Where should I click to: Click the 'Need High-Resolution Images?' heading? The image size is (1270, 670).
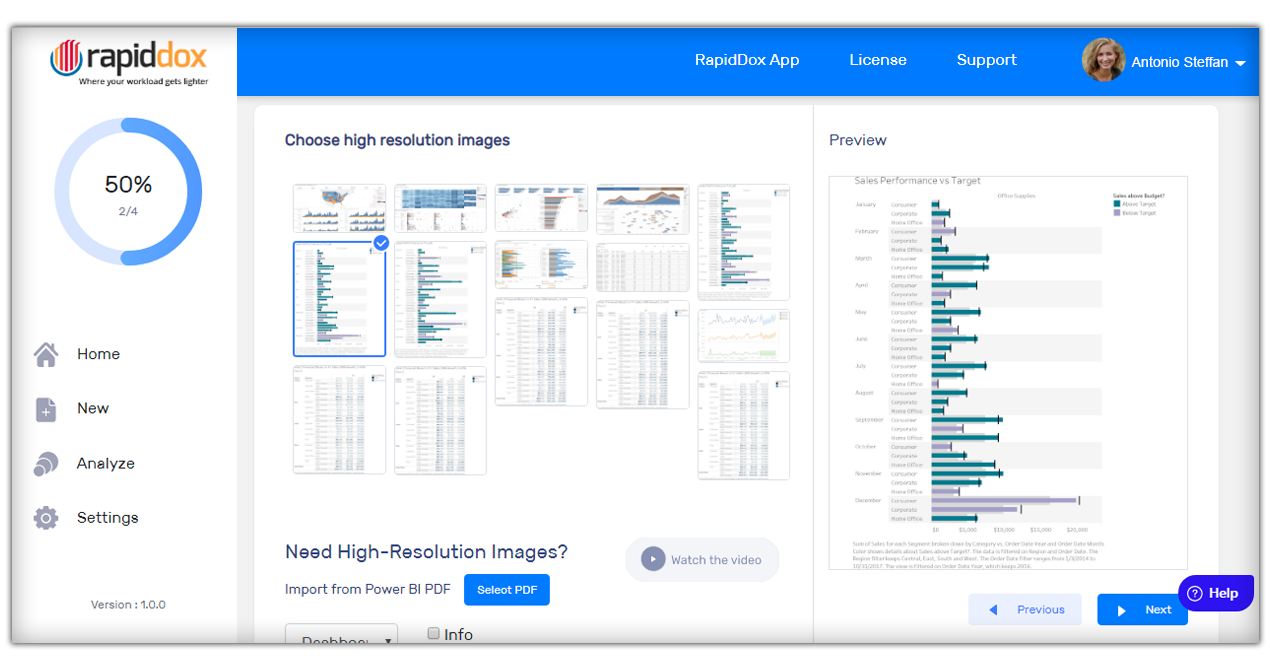tap(426, 552)
